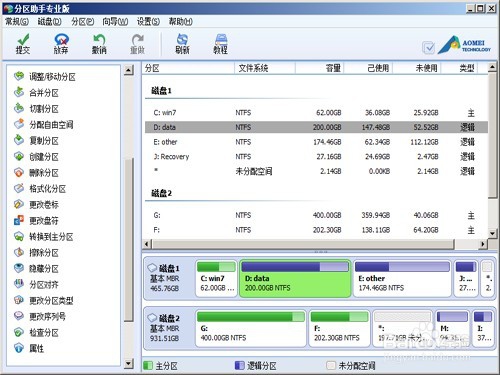Choose 切割分区 operation

click(36, 109)
